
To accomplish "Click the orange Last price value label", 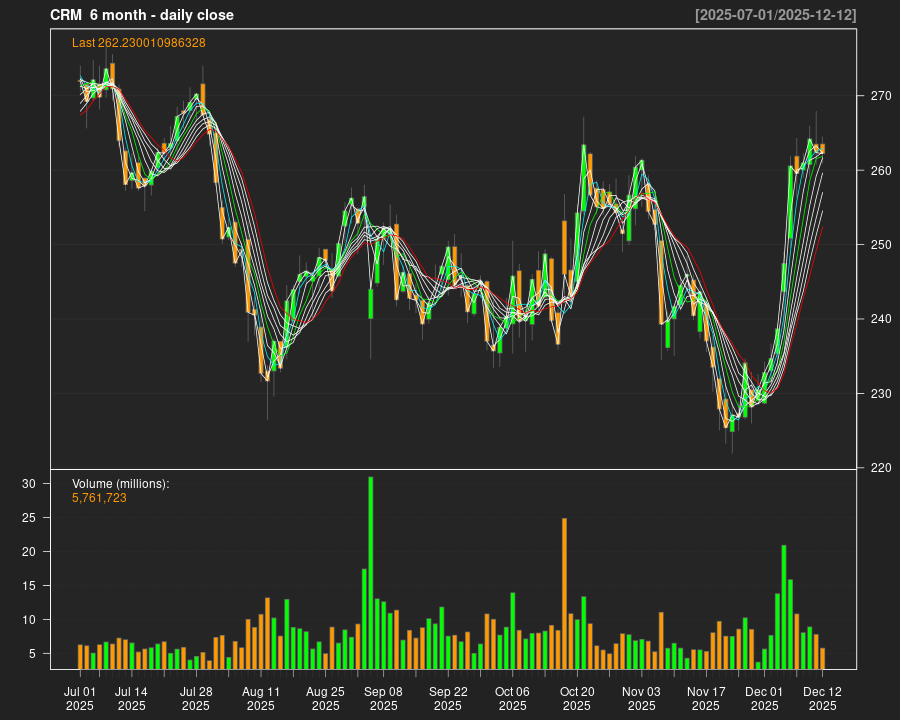I will click(138, 43).
